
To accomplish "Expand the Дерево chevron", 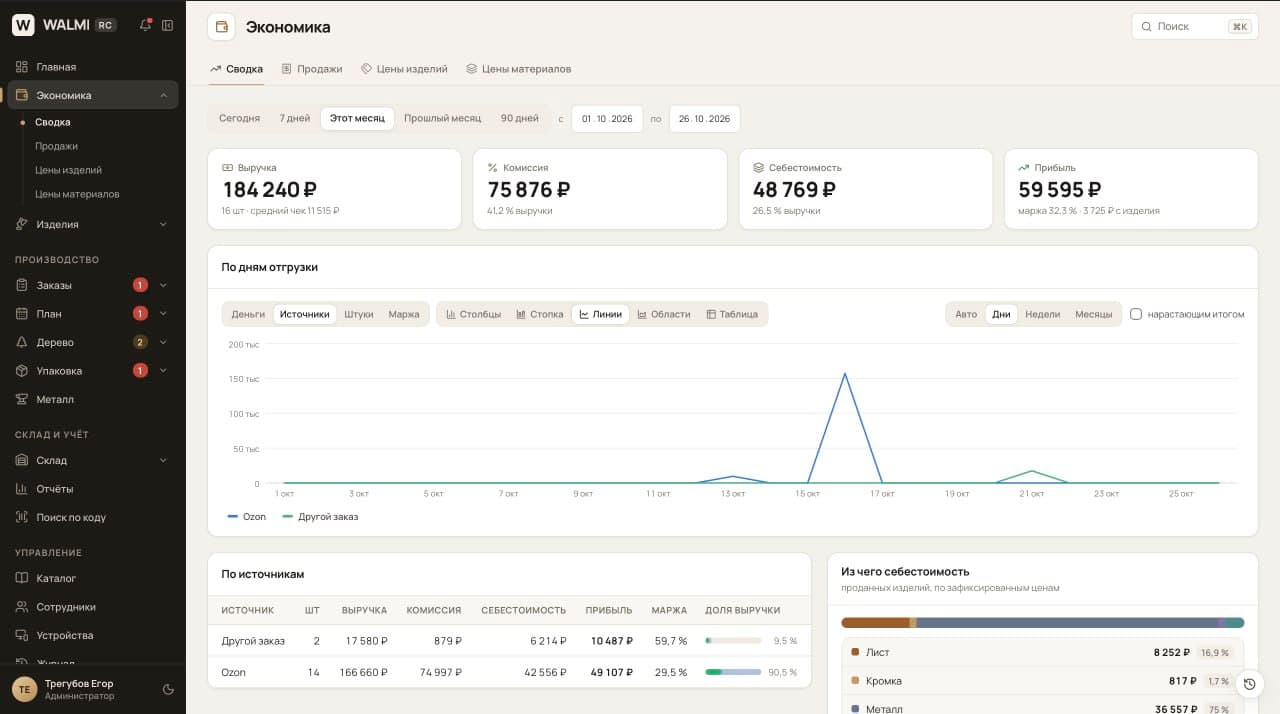I will [163, 342].
